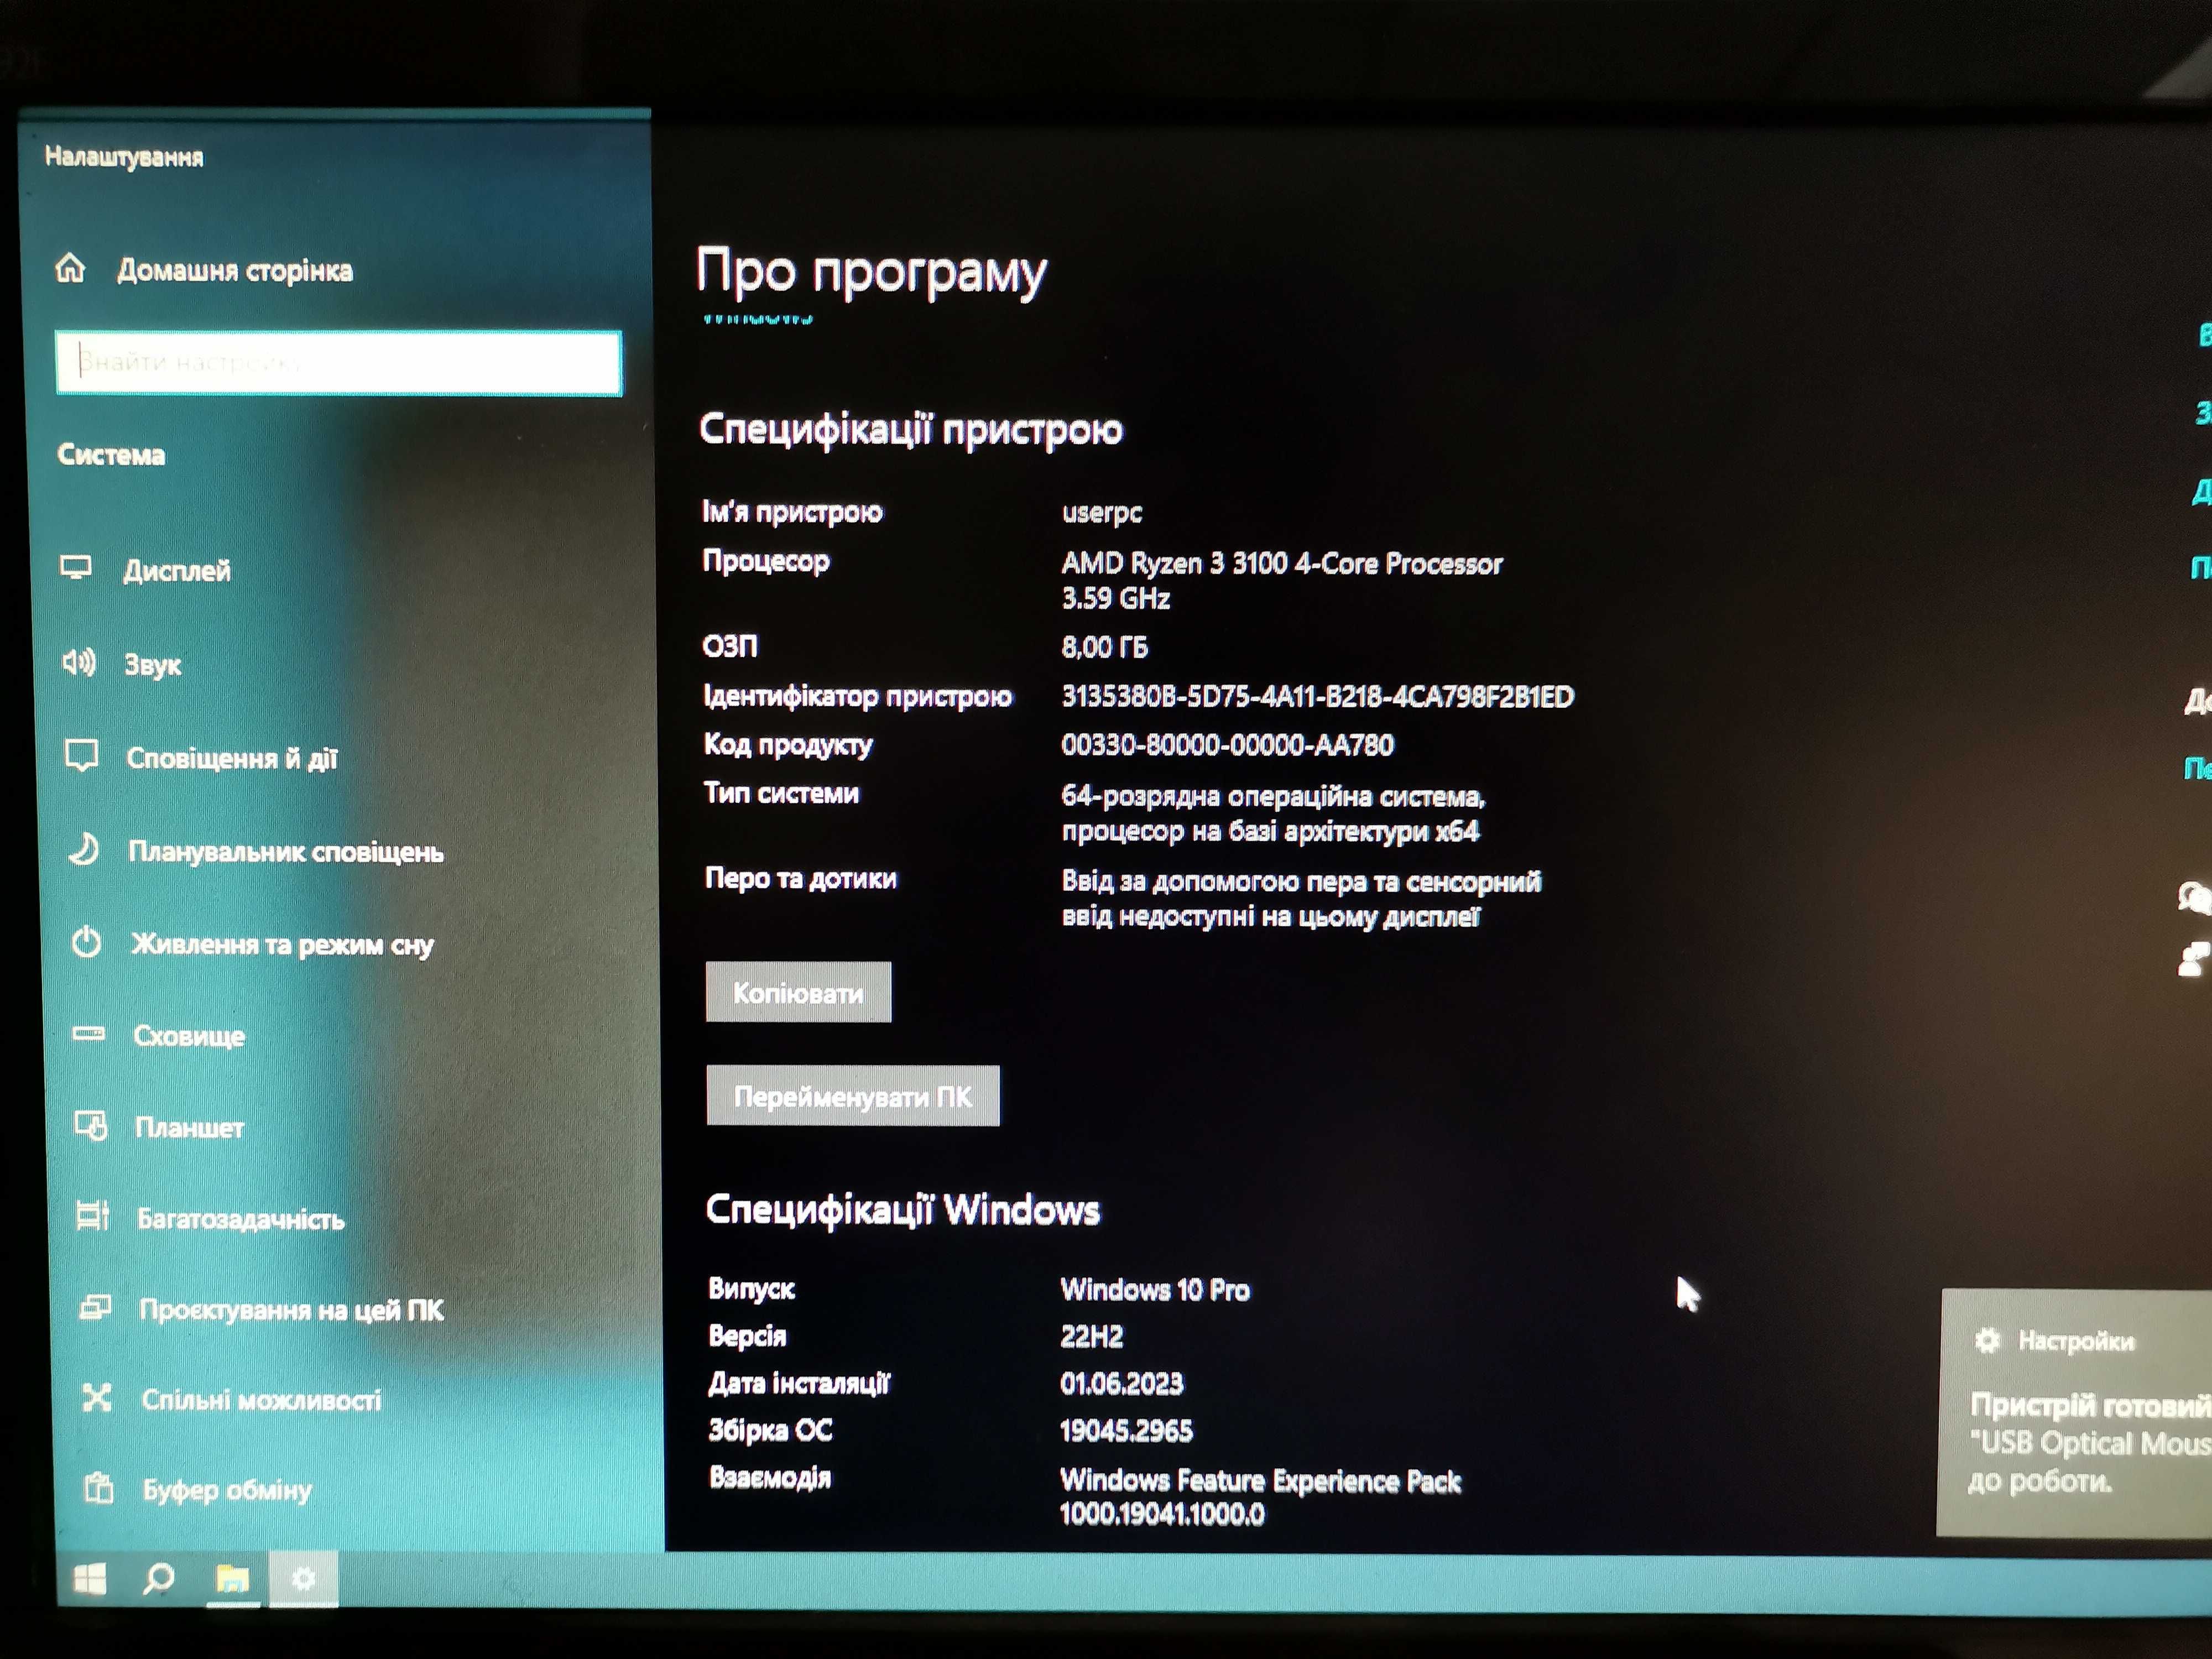Click the gear icon in Настройки notification
Viewport: 2212px width, 1659px height.
pos(1988,1340)
